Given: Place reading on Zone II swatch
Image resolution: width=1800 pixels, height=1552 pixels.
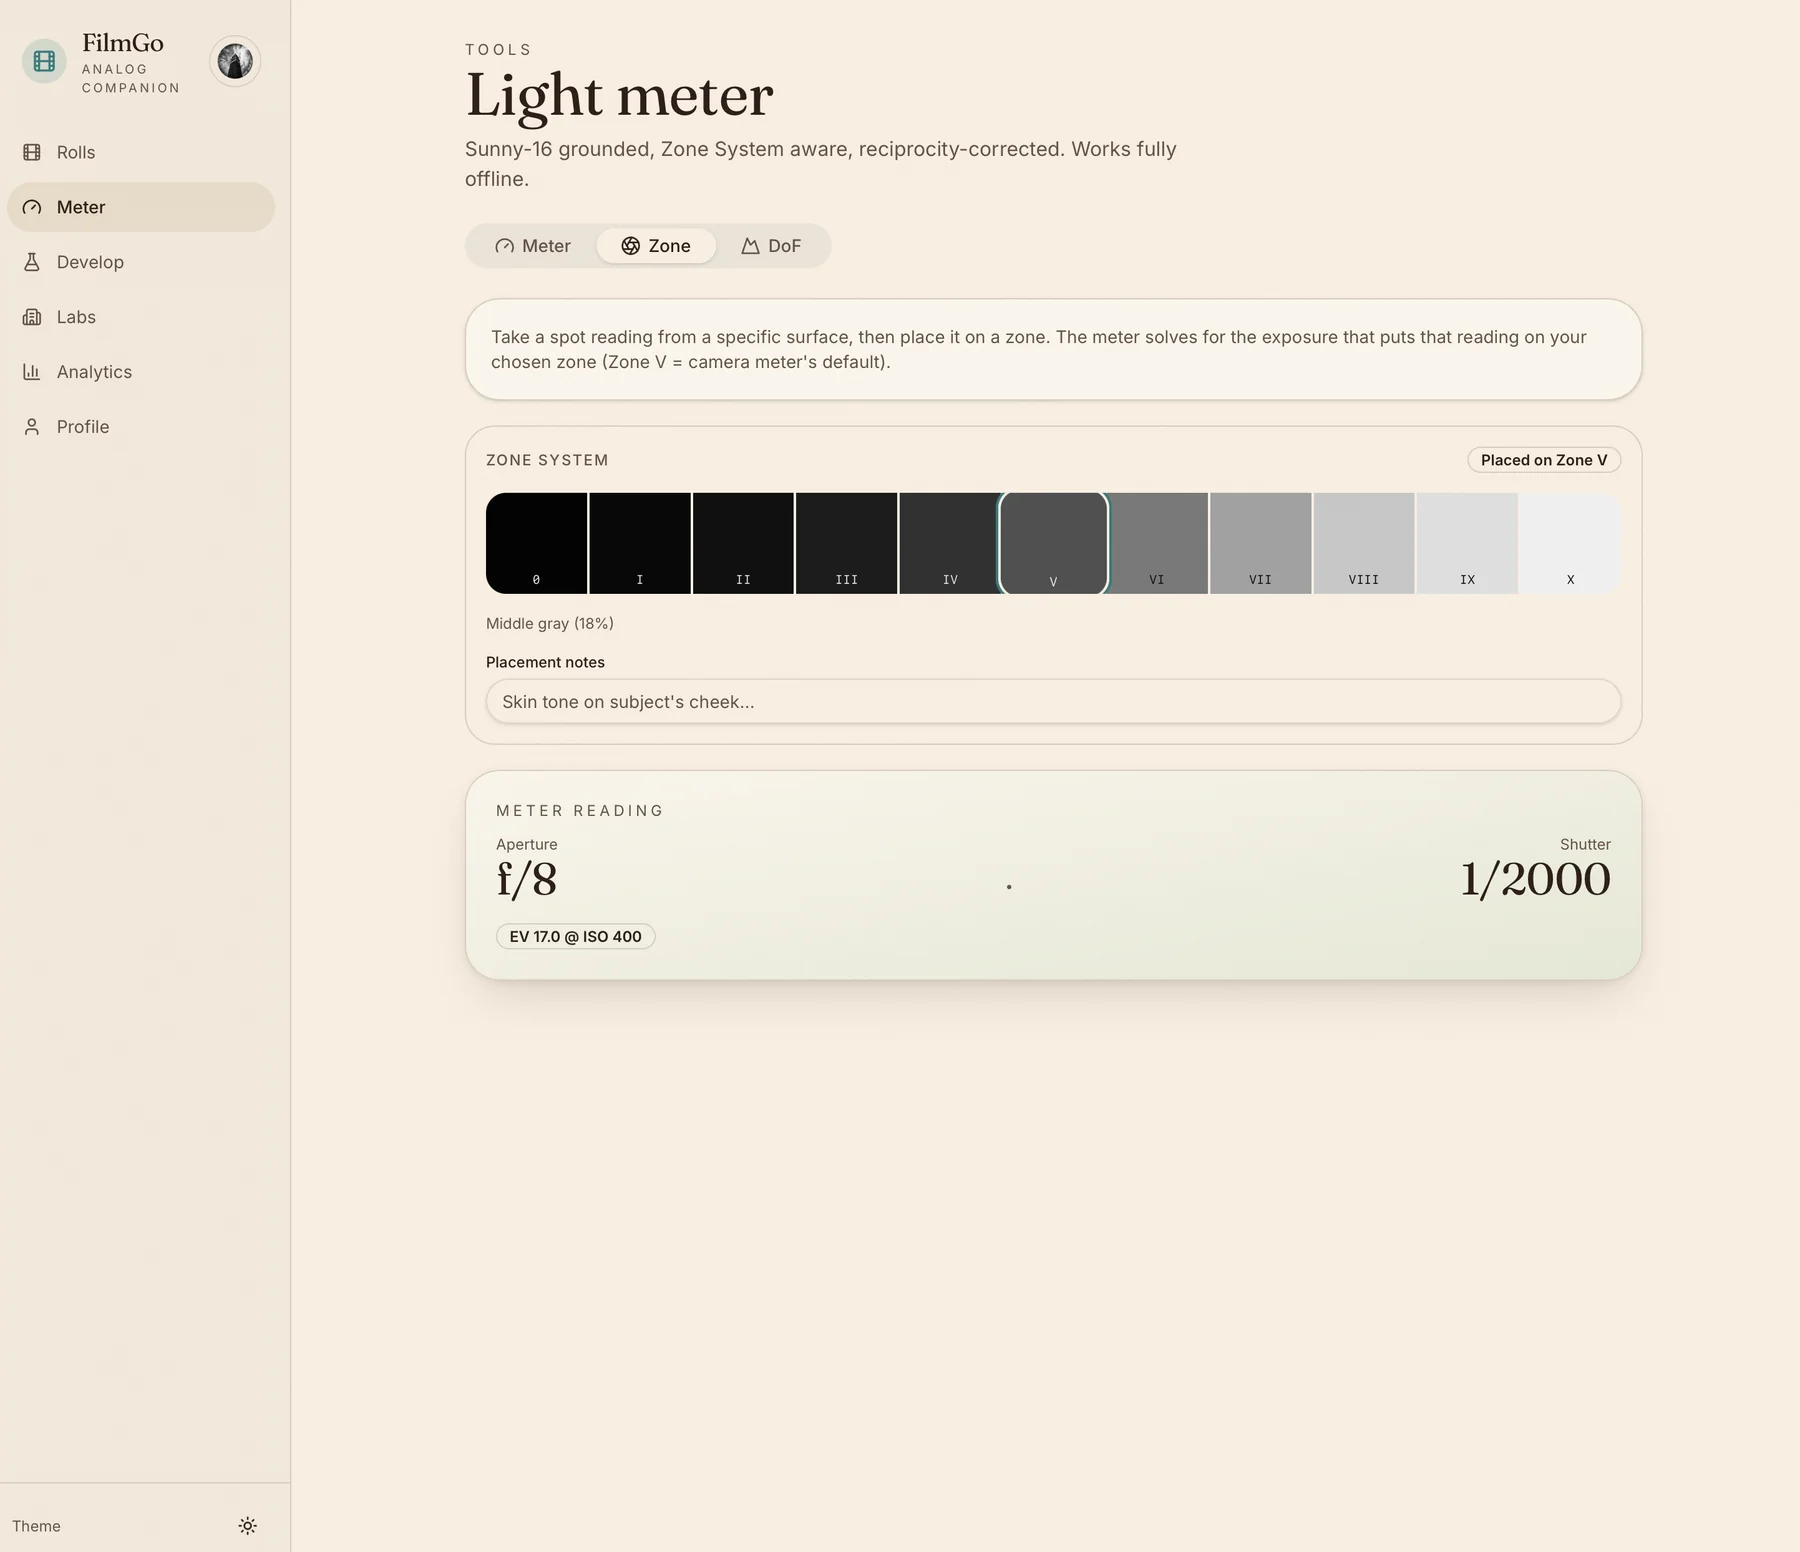Looking at the screenshot, I should (743, 543).
